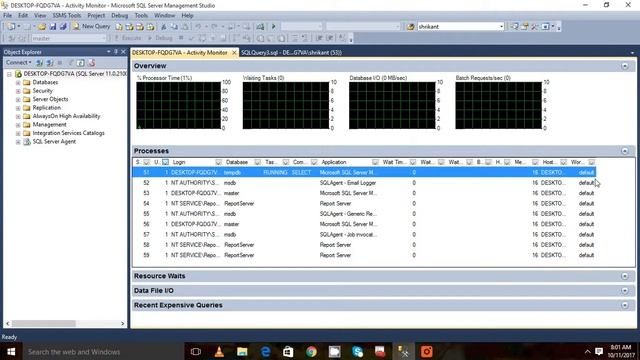Open the Edit menu
Viewport: 640px width, 360px height.
pyautogui.click(x=23, y=16)
